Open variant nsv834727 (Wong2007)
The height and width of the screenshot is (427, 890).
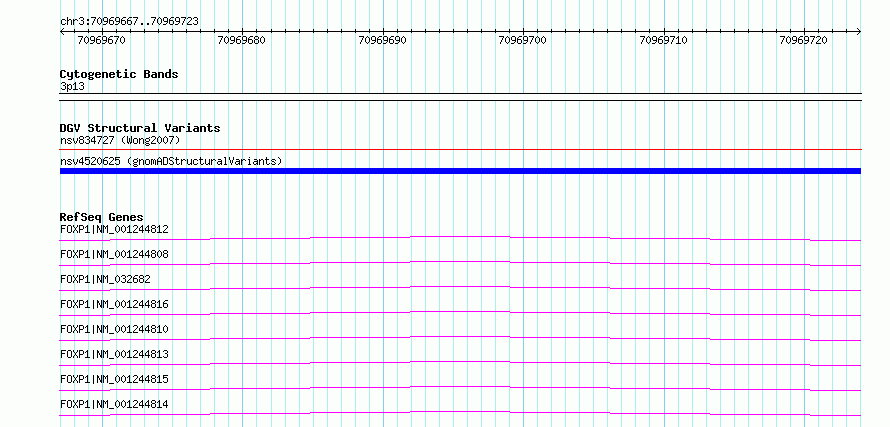pos(120,140)
